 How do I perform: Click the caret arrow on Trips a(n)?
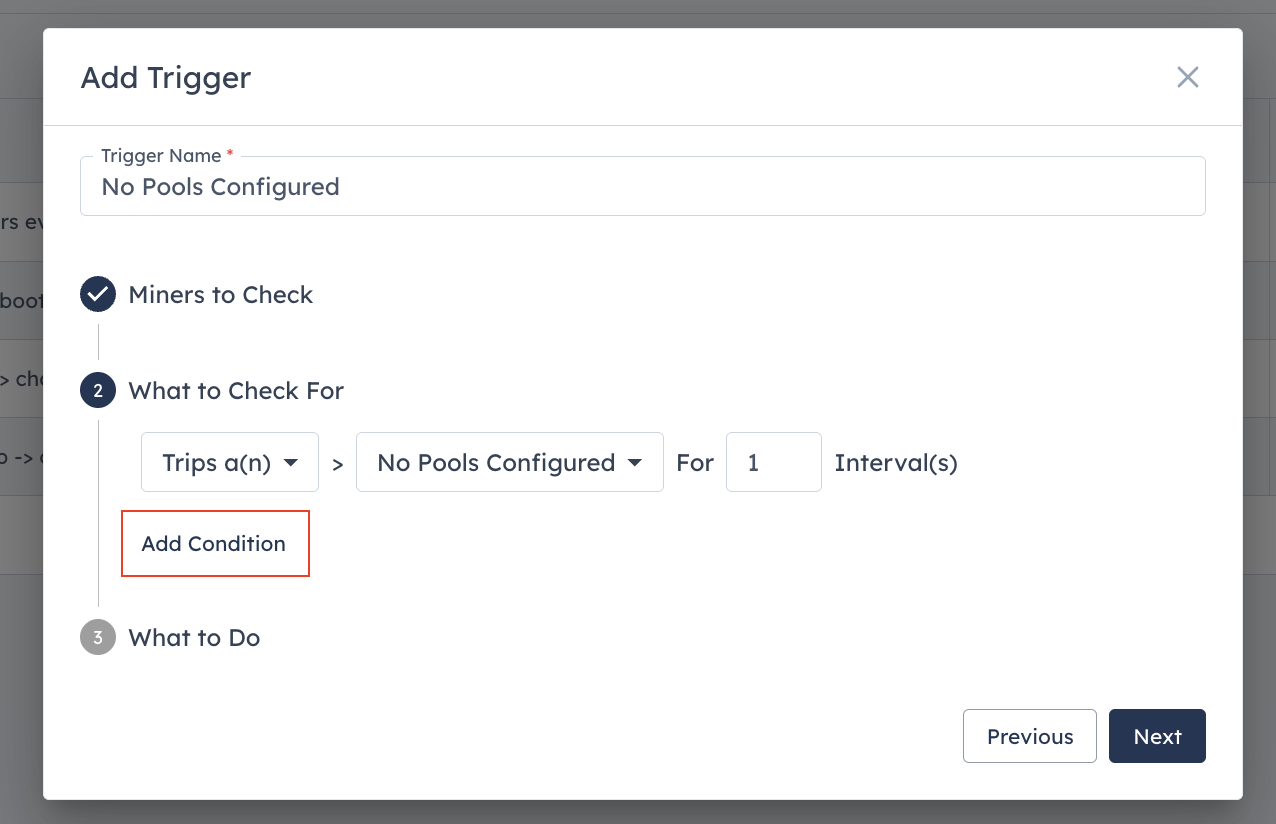coord(291,463)
